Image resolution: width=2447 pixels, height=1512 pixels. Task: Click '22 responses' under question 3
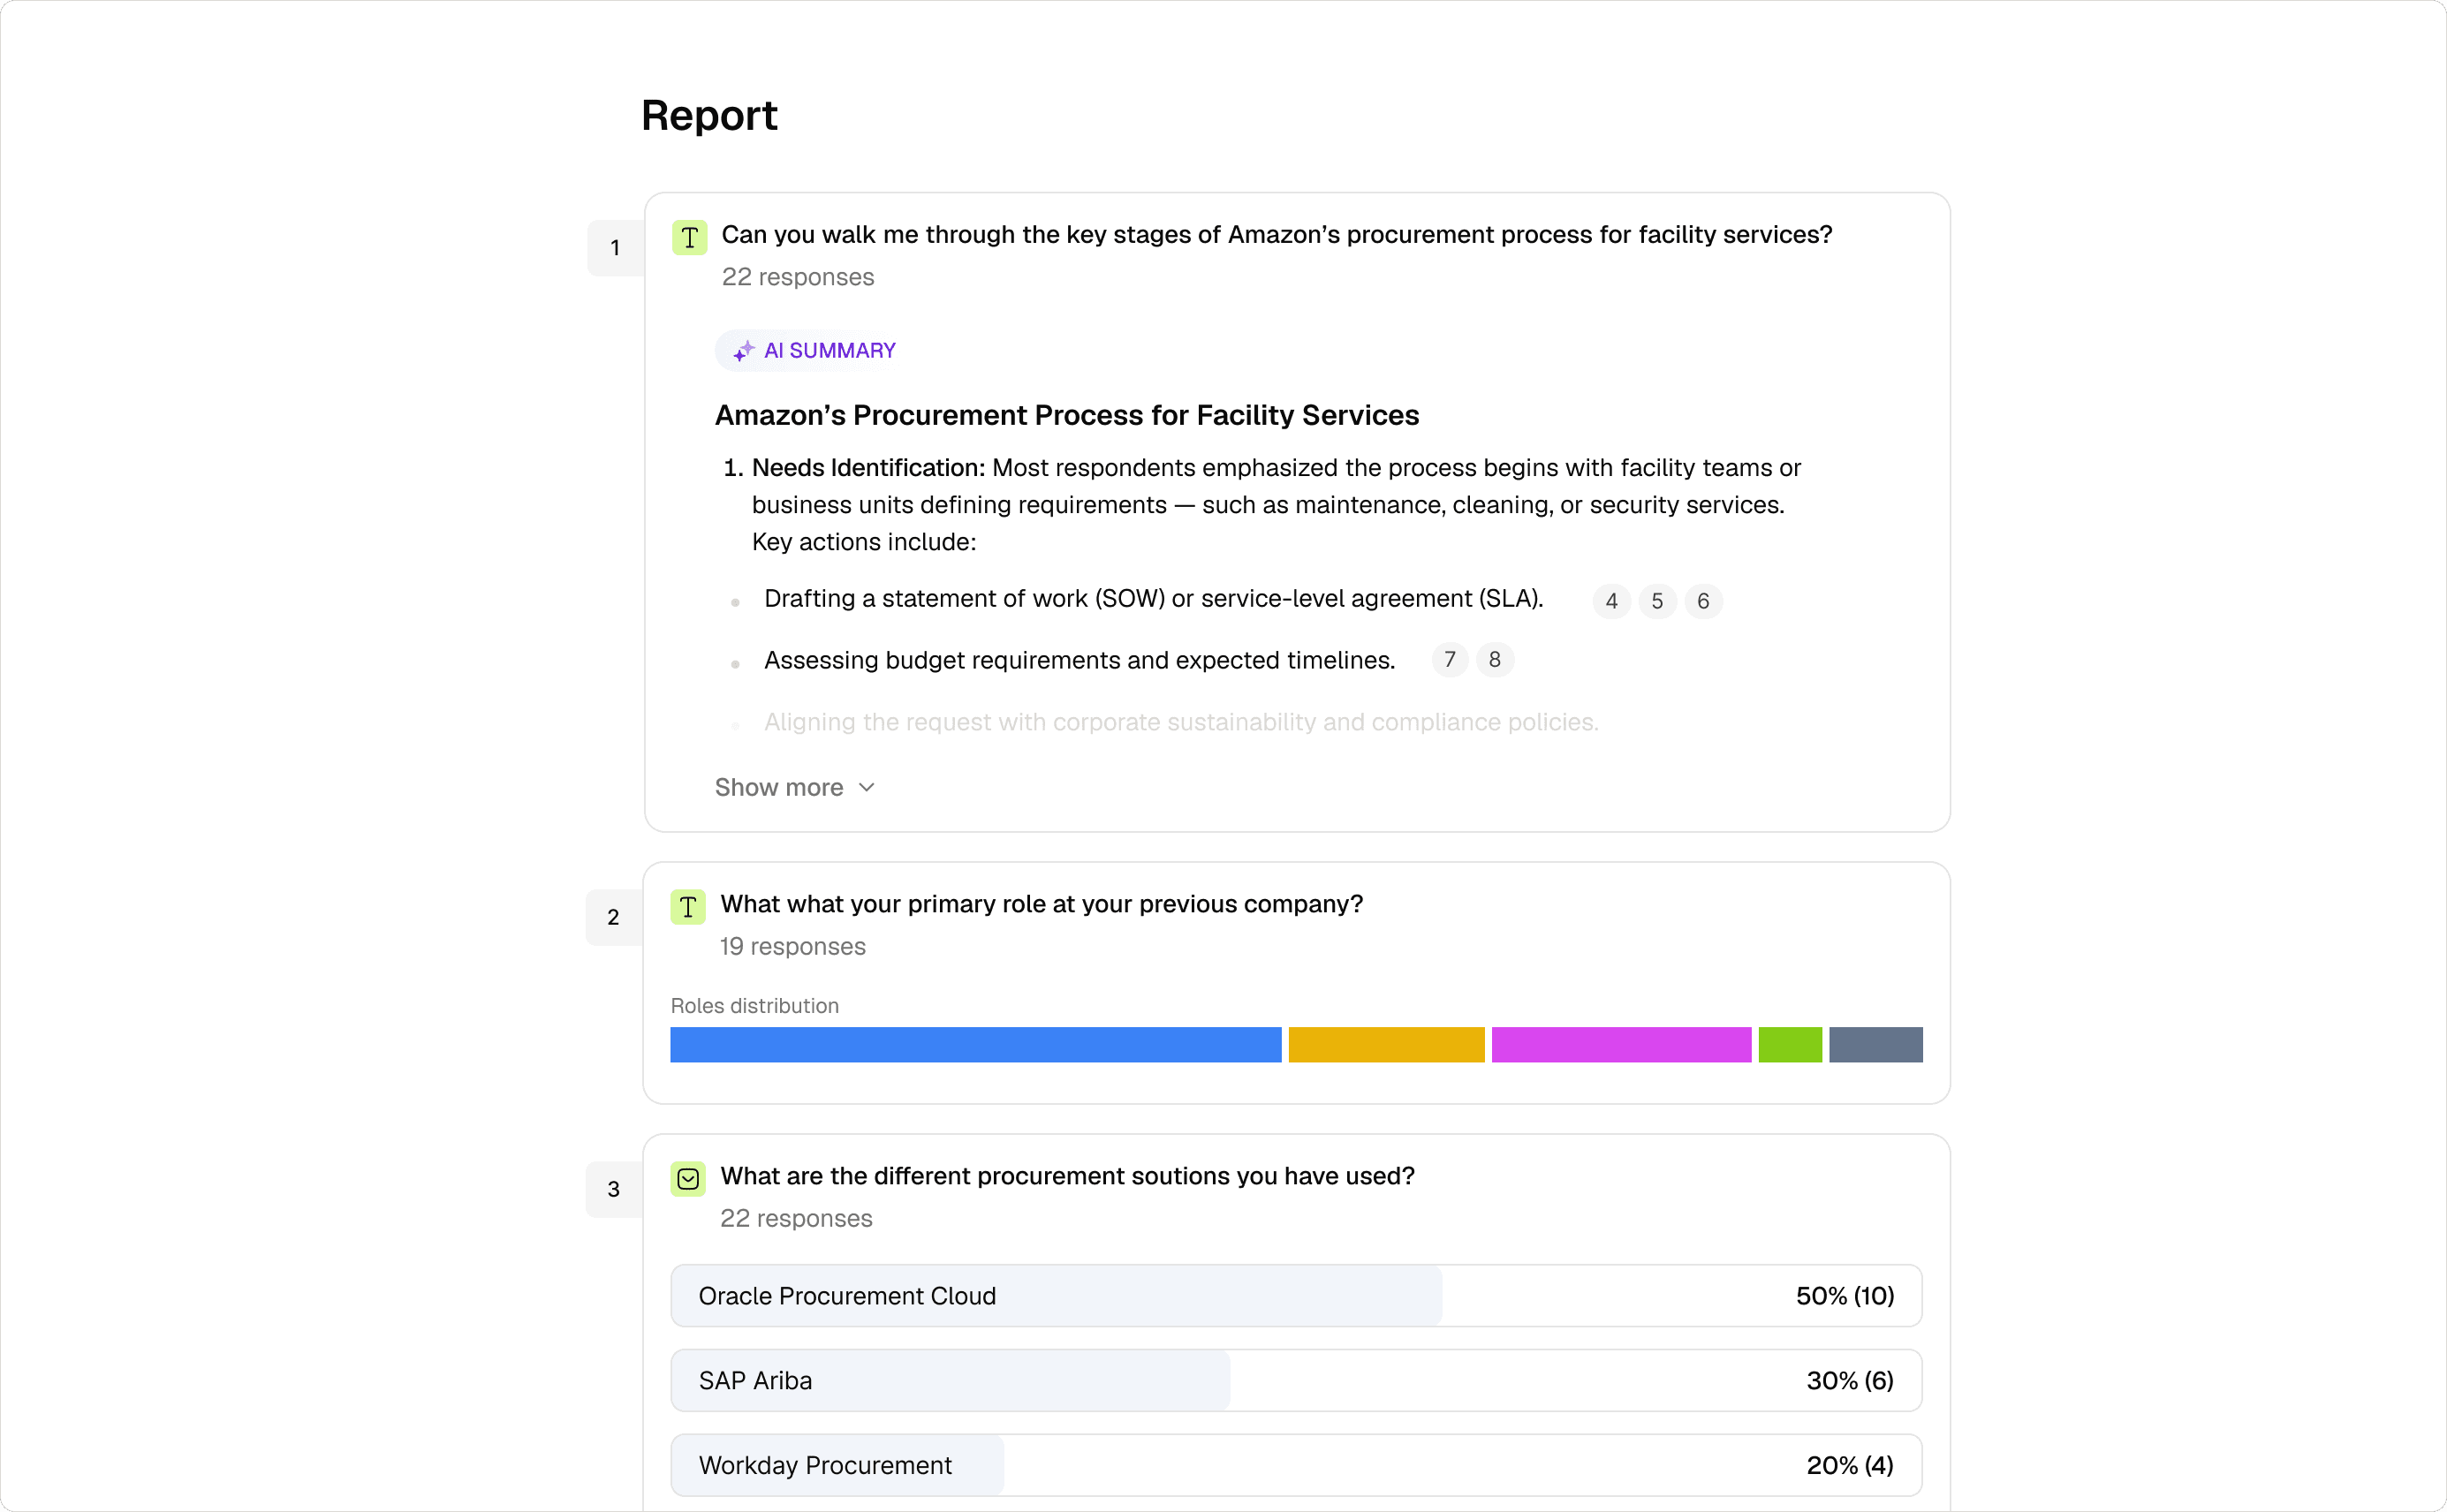tap(796, 1219)
